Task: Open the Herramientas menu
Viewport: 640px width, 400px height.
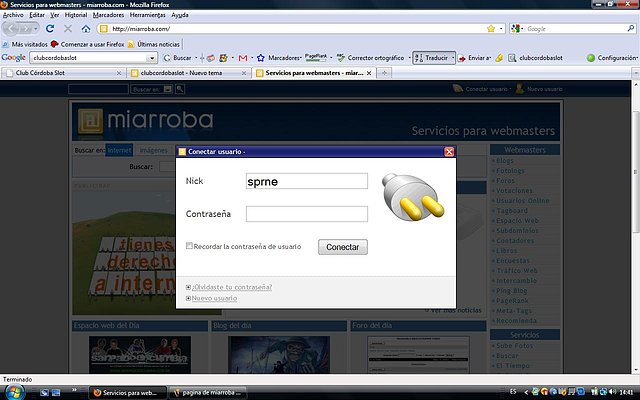Action: coord(147,15)
